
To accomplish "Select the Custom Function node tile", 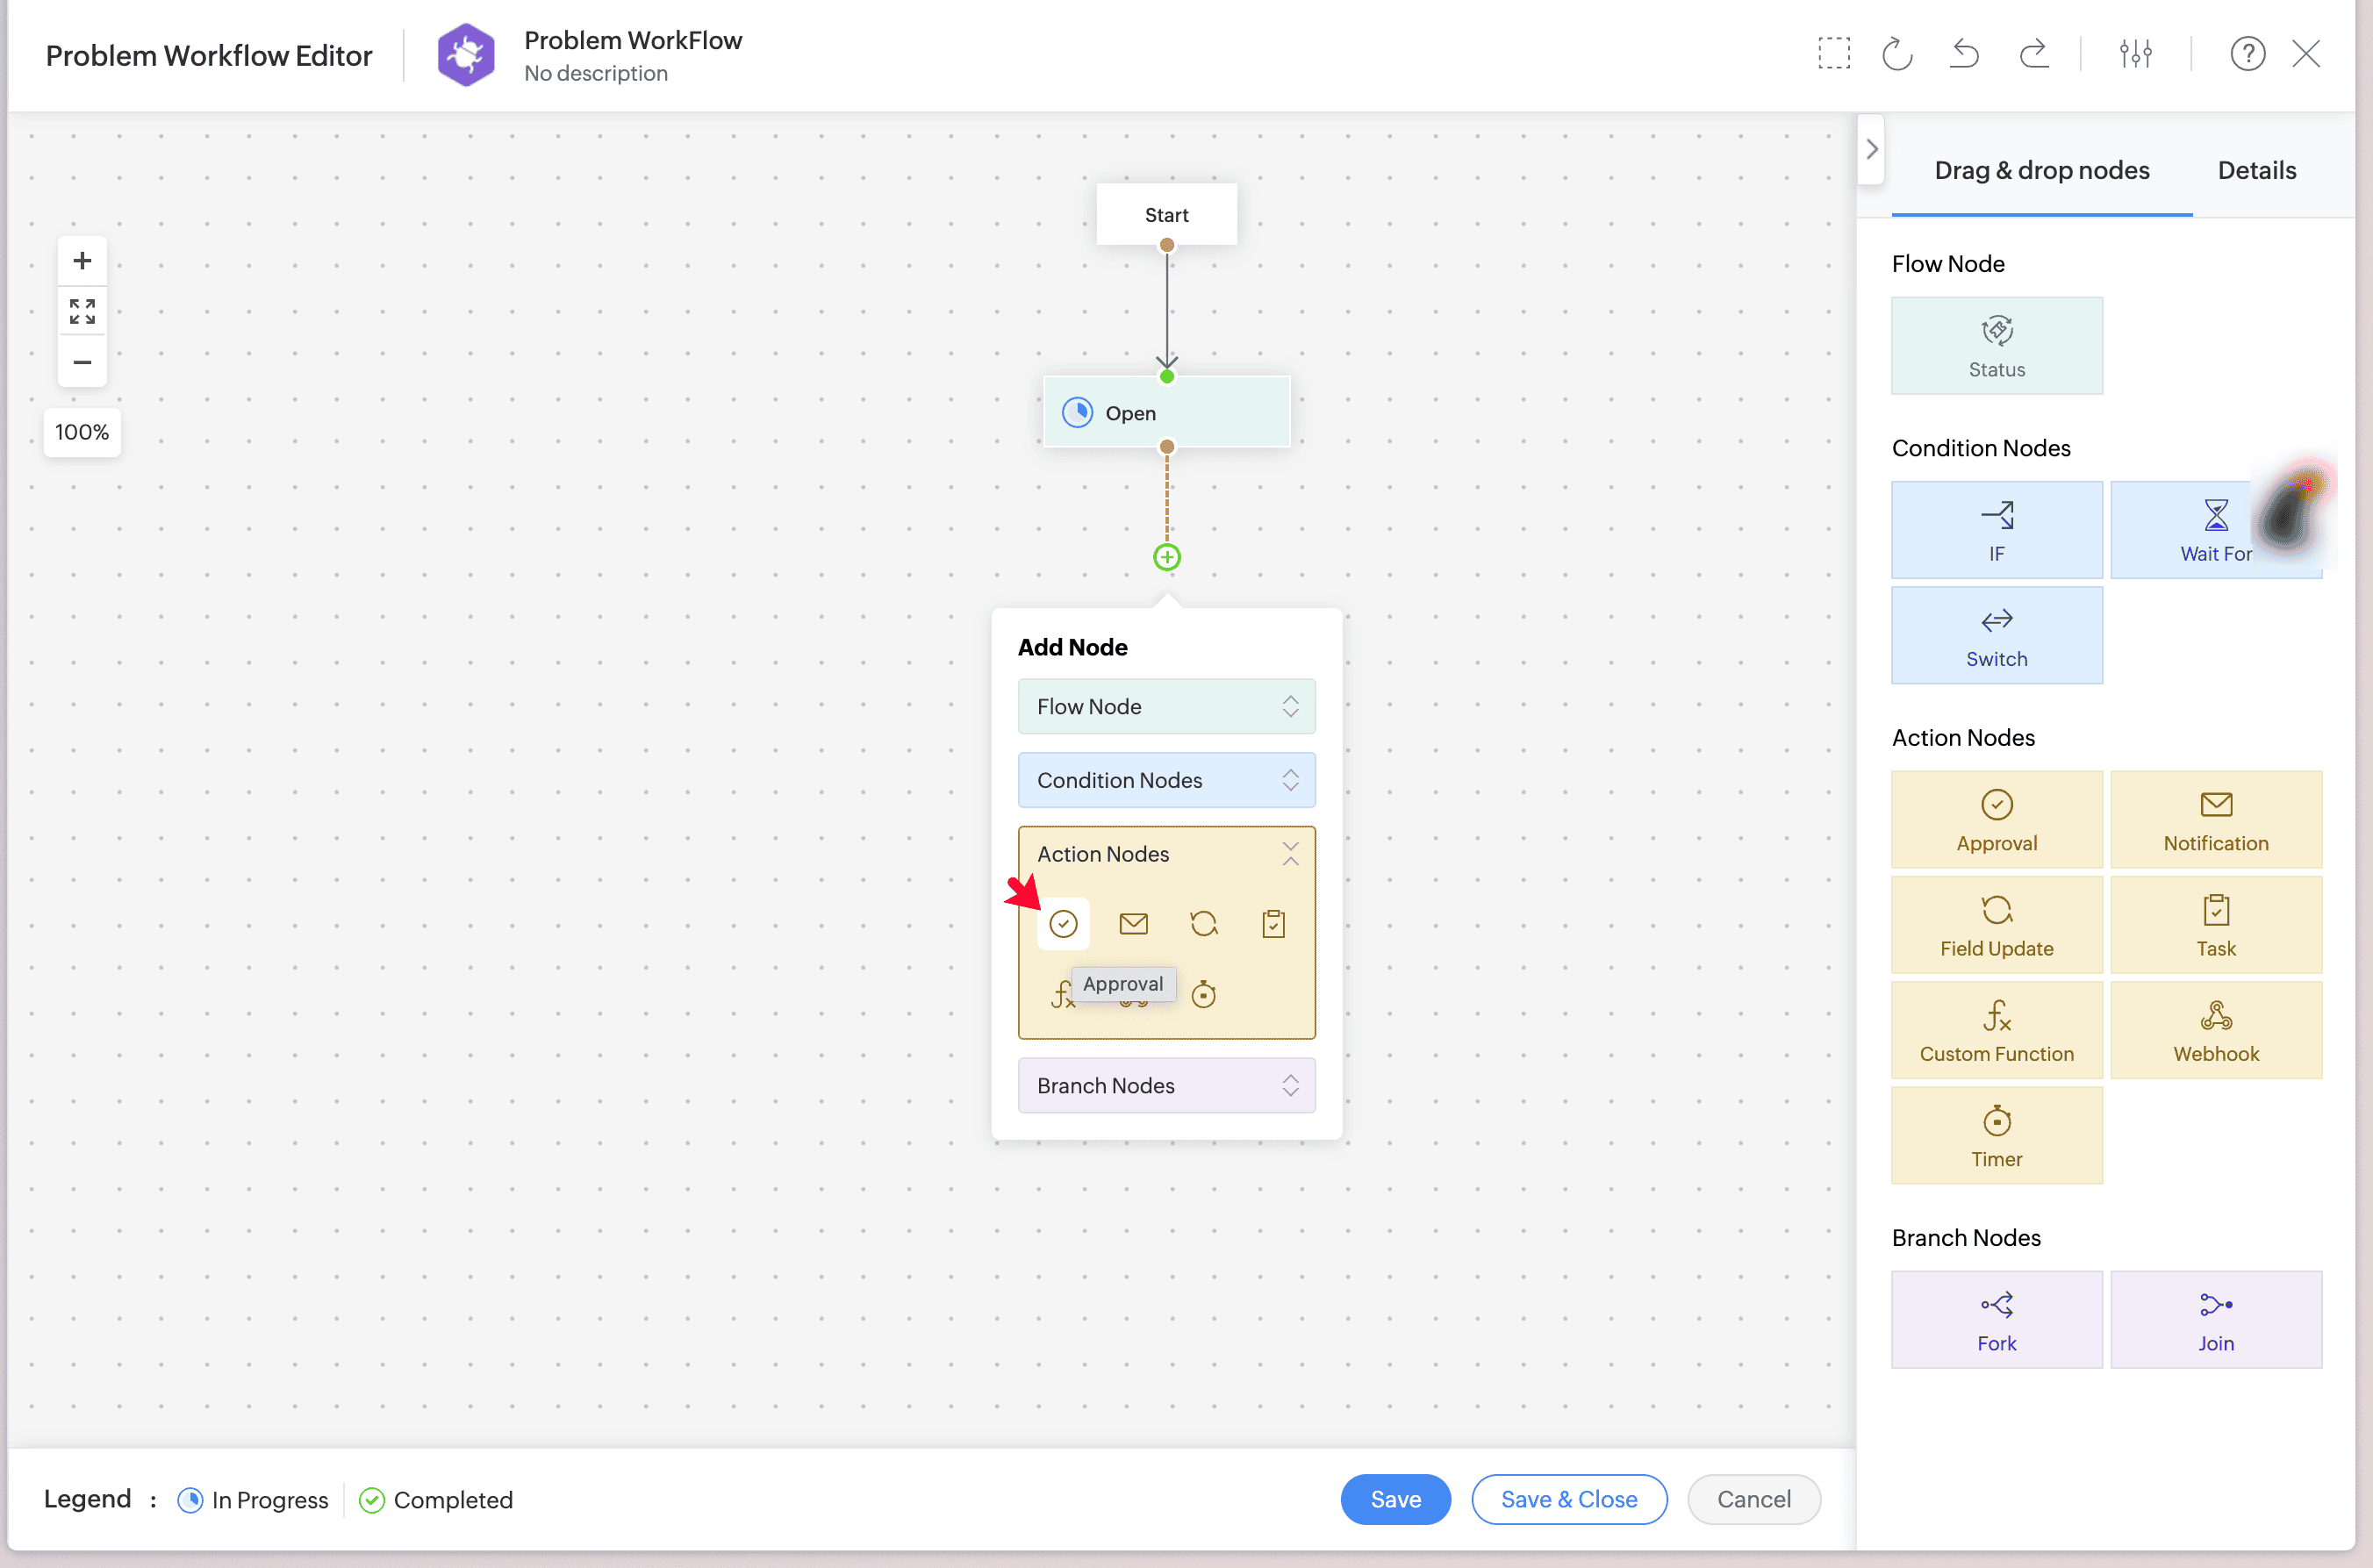I will pos(1996,1030).
